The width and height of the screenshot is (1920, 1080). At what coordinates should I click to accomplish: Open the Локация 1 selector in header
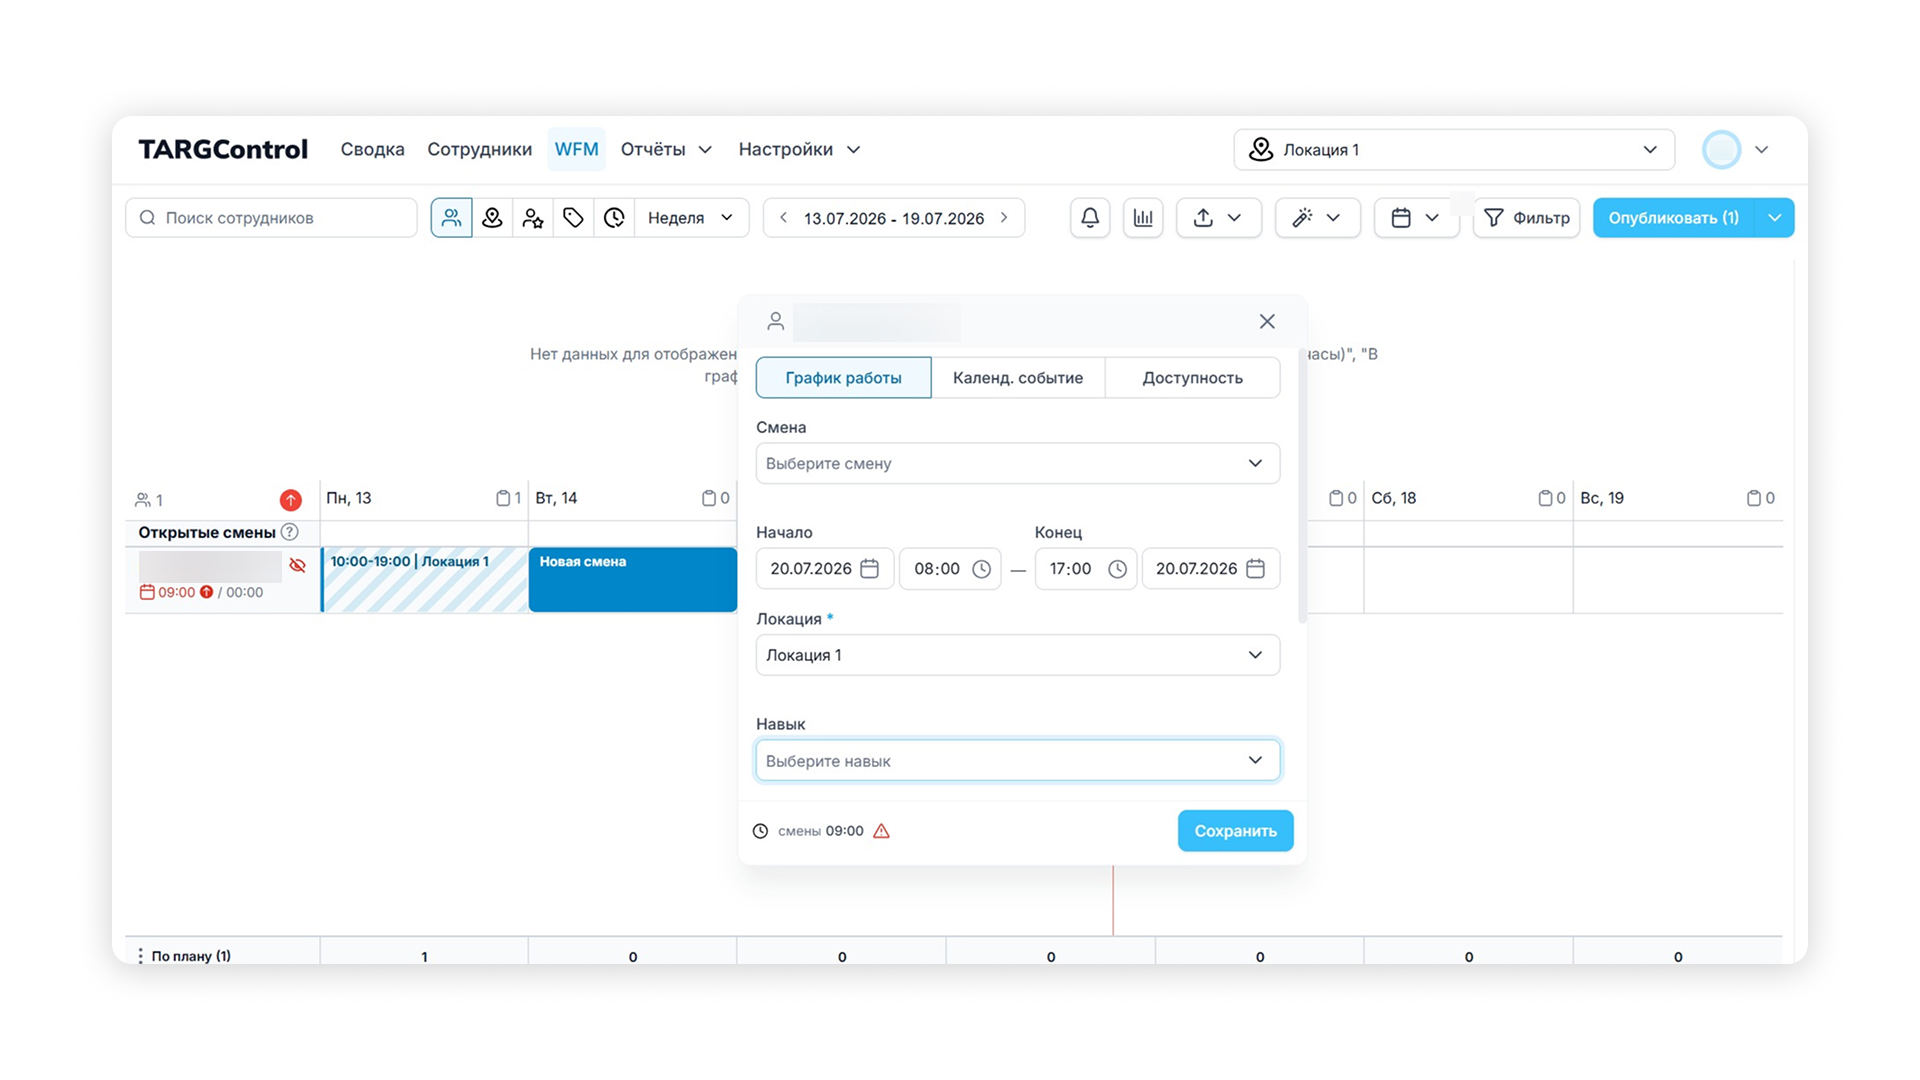point(1454,150)
